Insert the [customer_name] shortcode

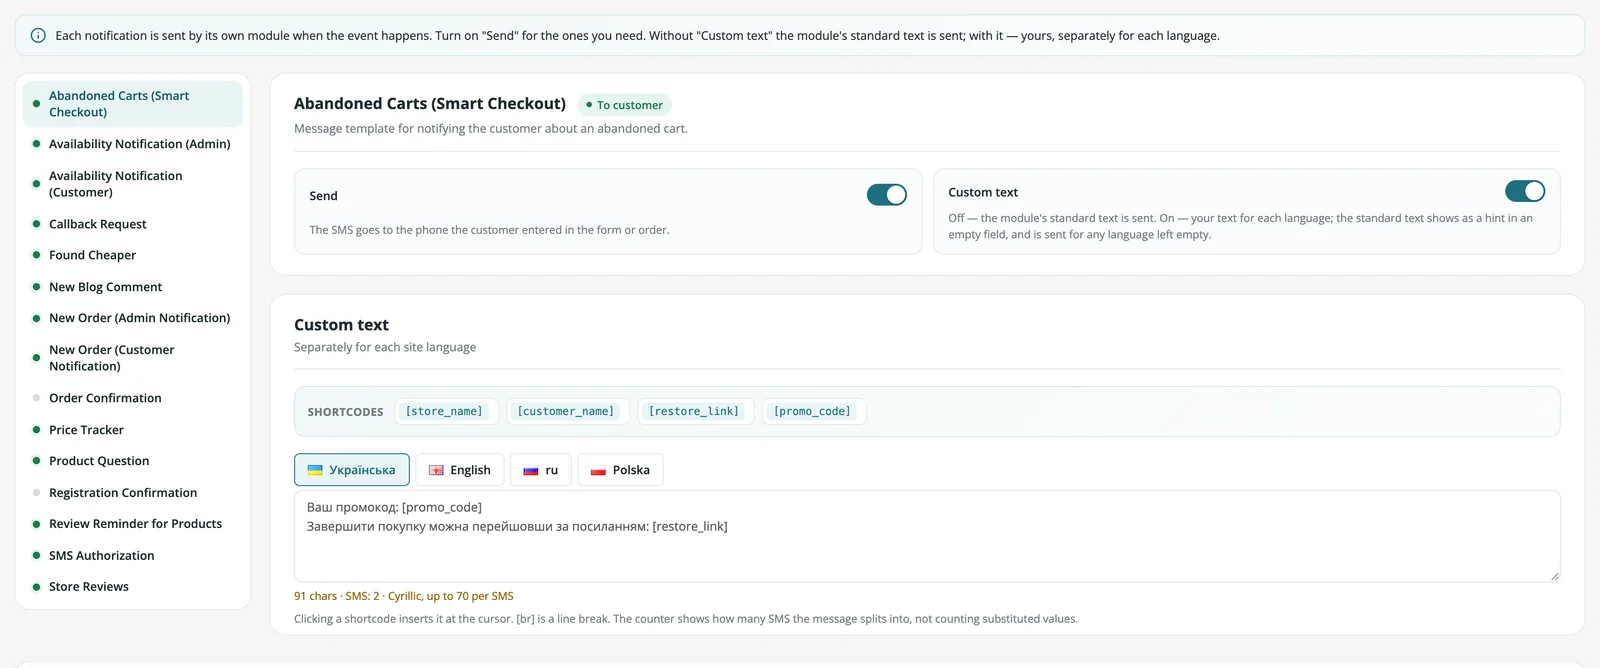pyautogui.click(x=566, y=411)
